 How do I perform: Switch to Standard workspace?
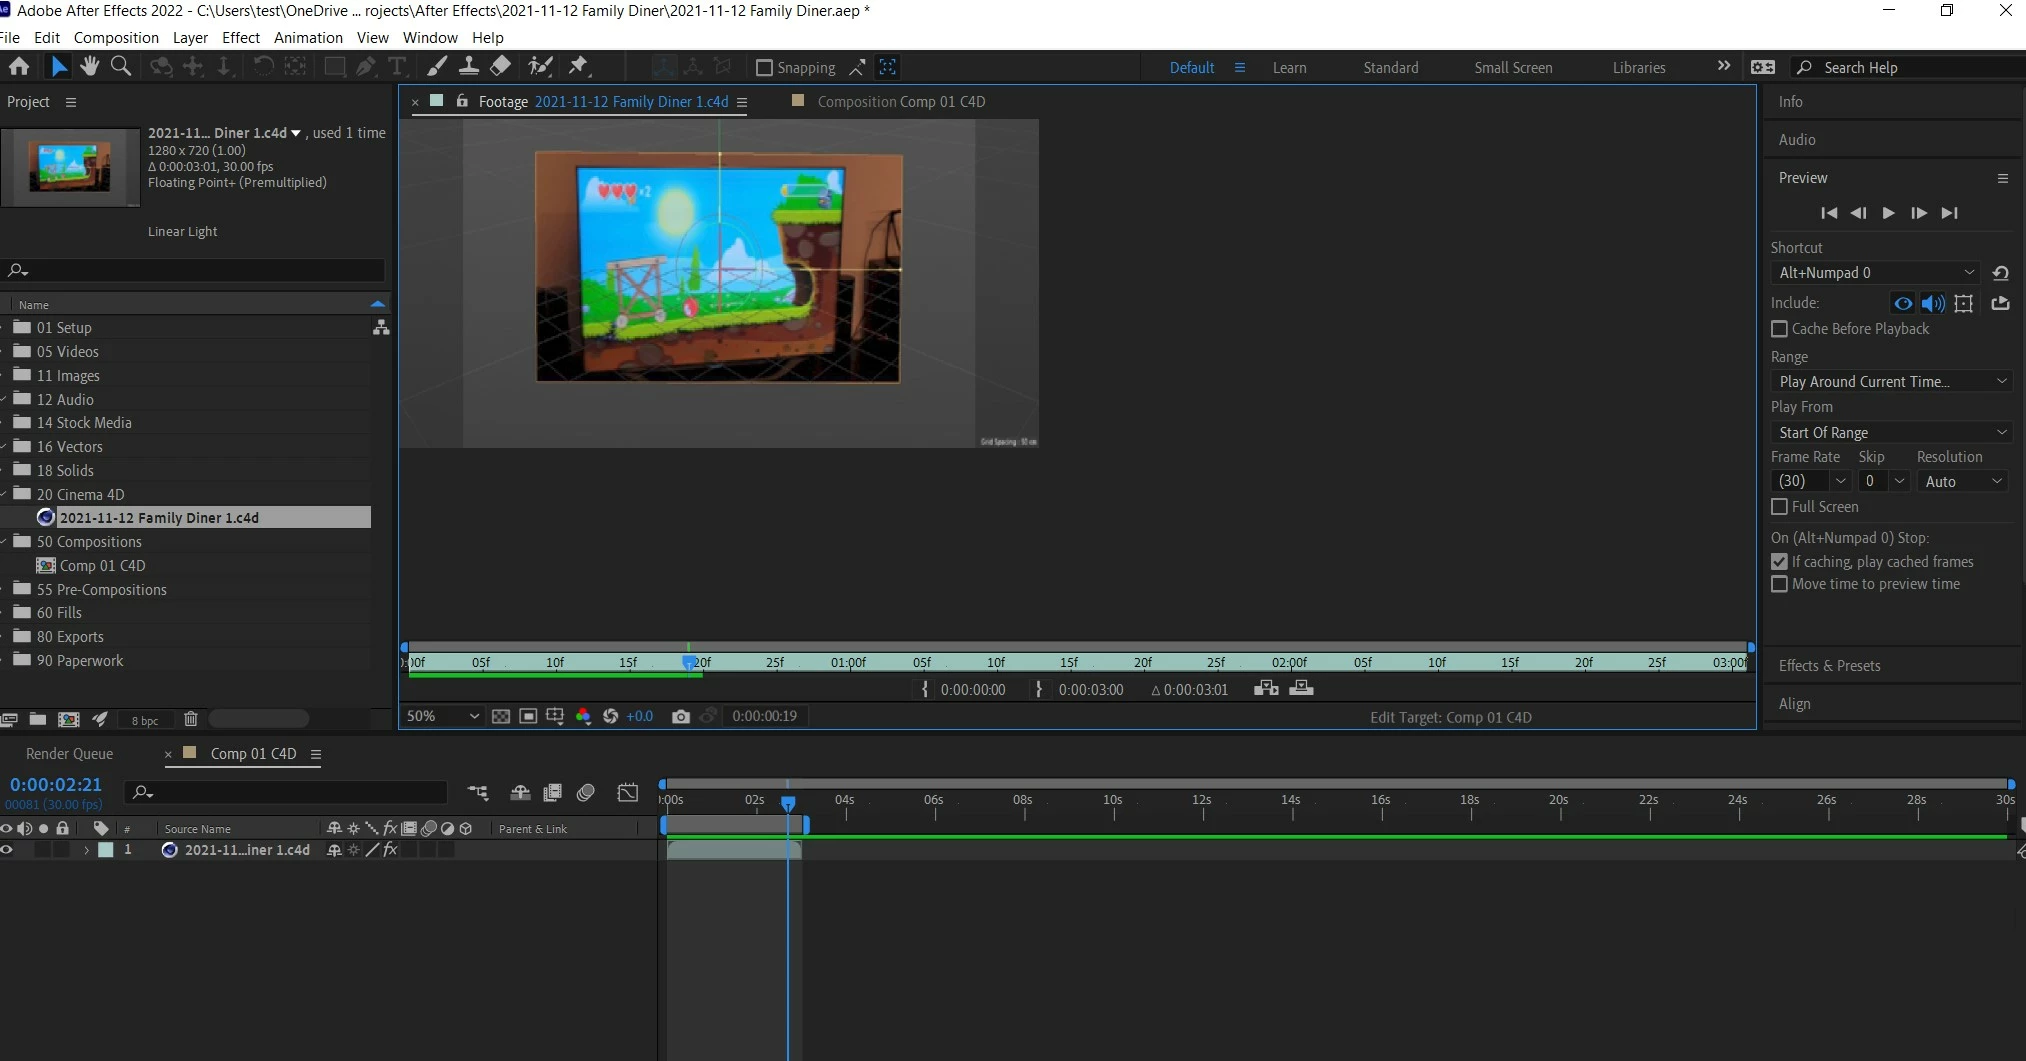coord(1390,68)
